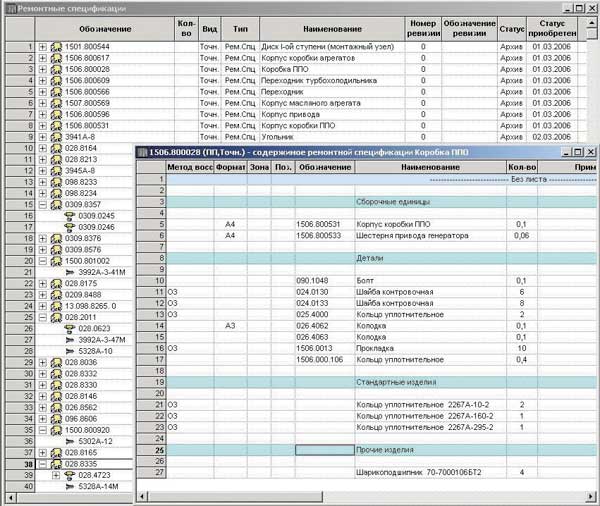Click the Статус приобретен column header

[552, 29]
